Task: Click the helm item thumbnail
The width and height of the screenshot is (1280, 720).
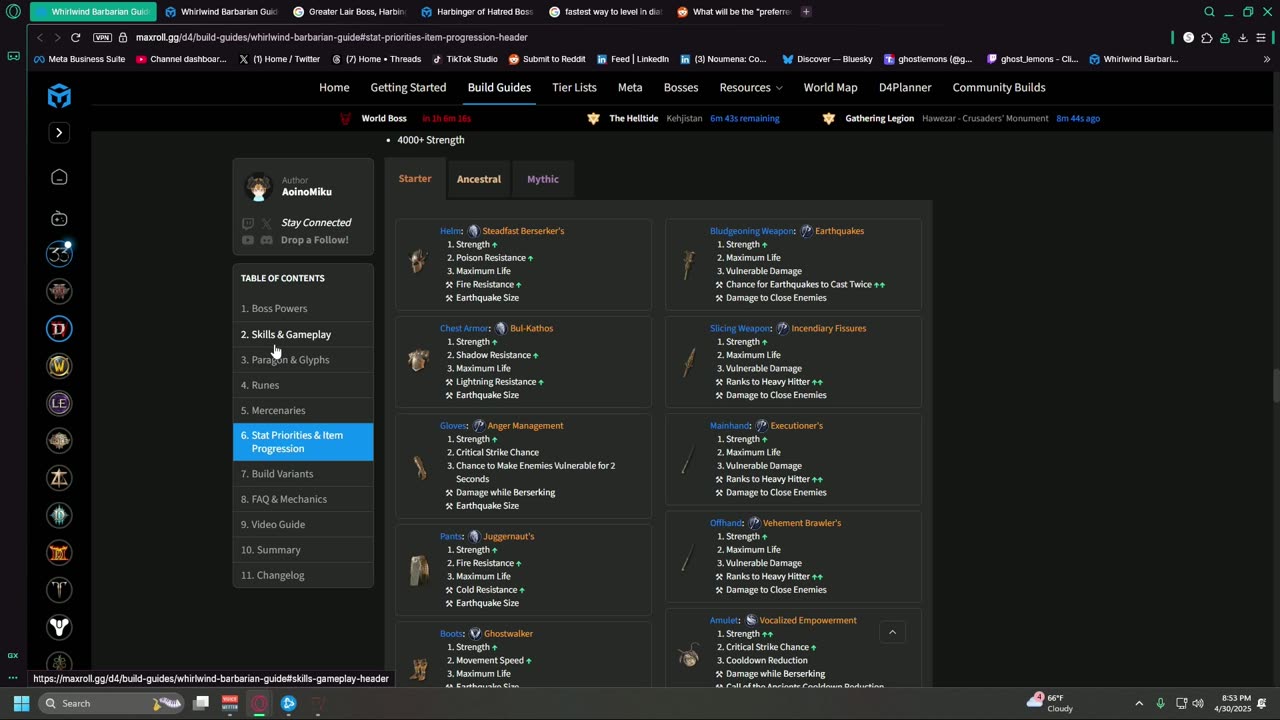Action: point(419,263)
